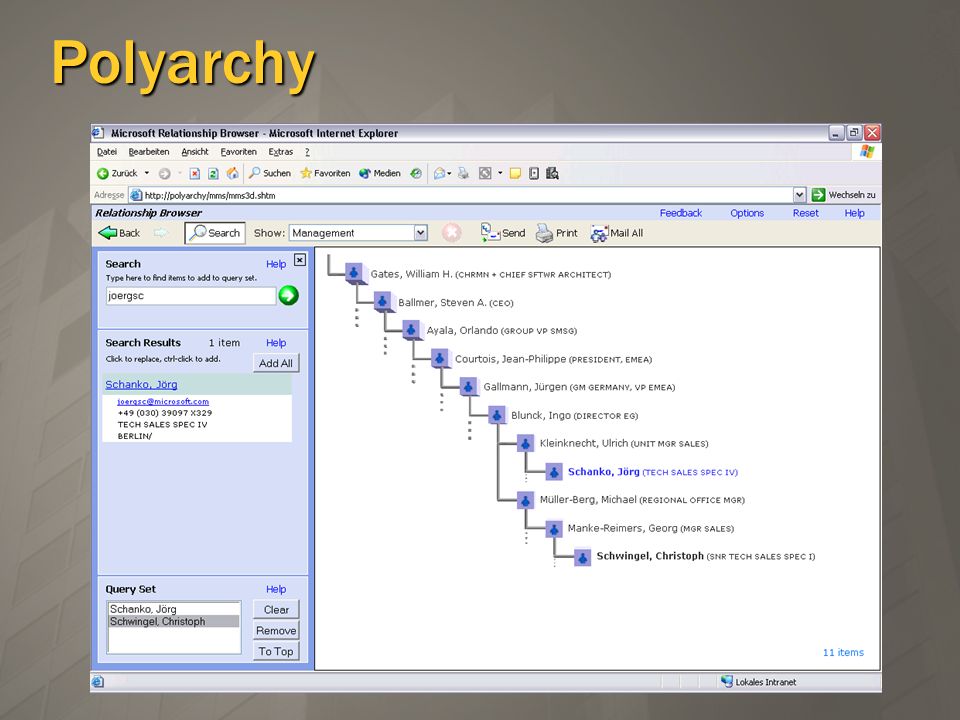Click the Wechseln zu go button

point(844,195)
